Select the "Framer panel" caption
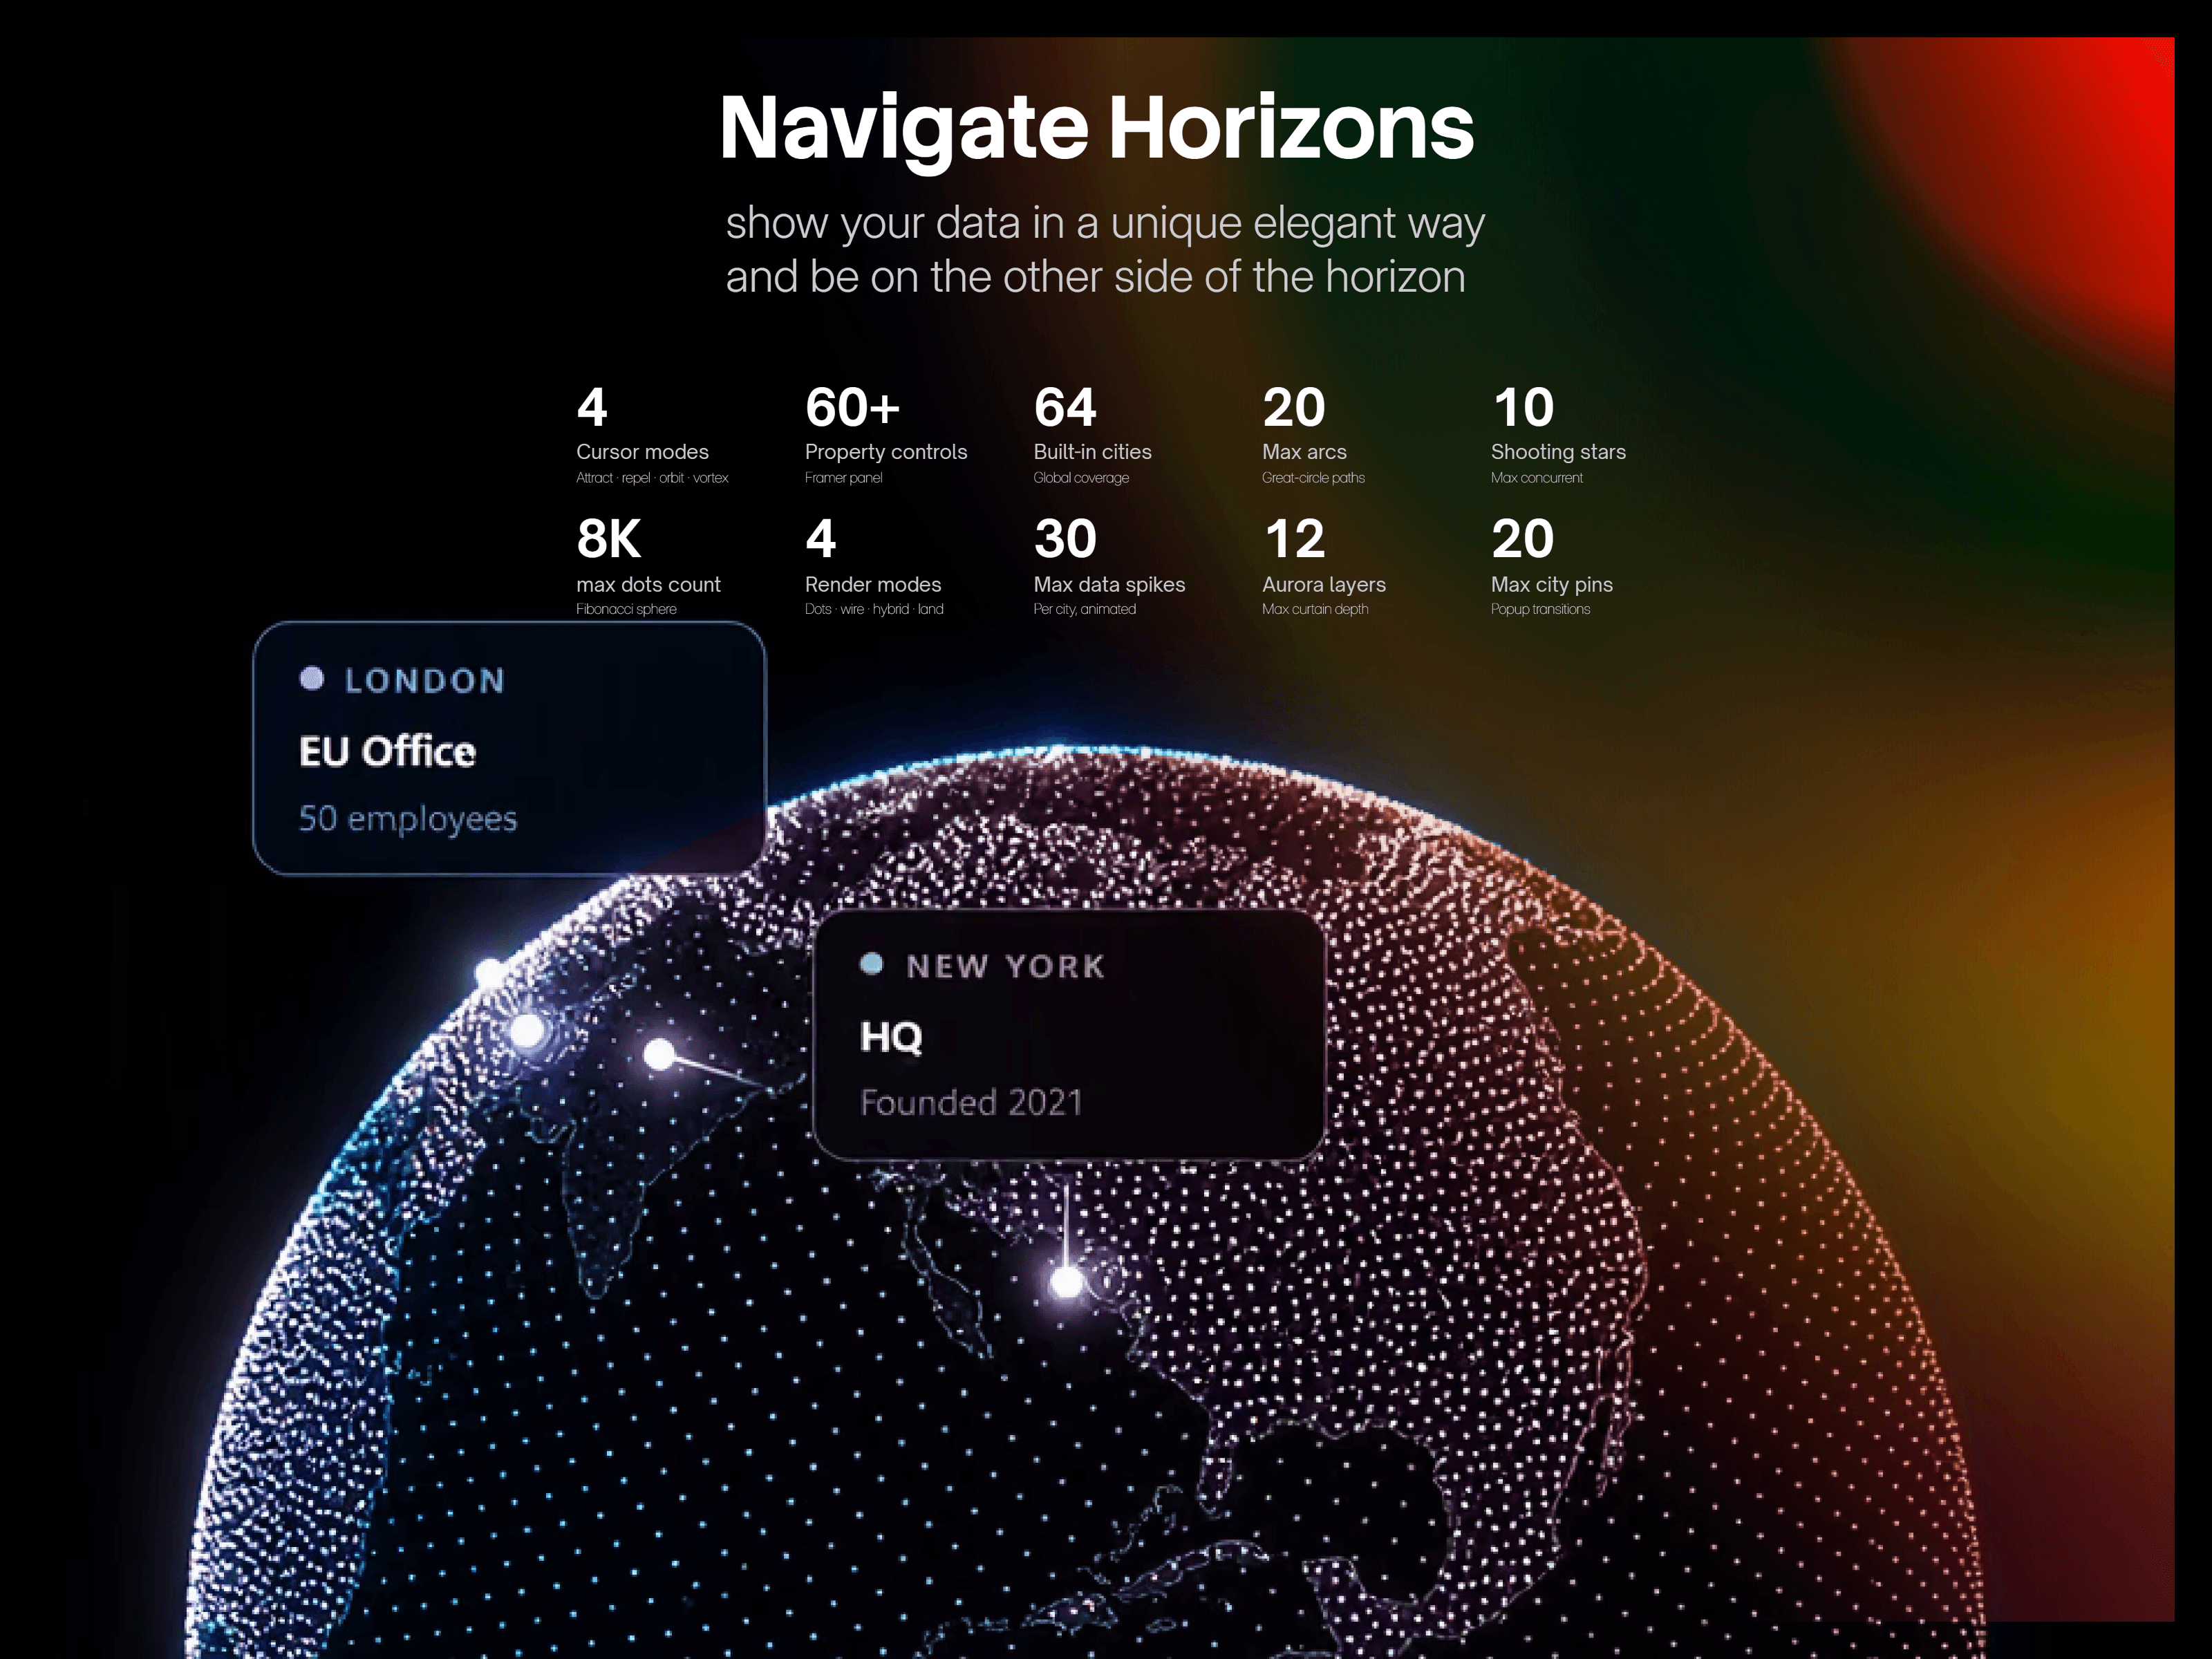Image resolution: width=2212 pixels, height=1659 pixels. click(x=843, y=478)
